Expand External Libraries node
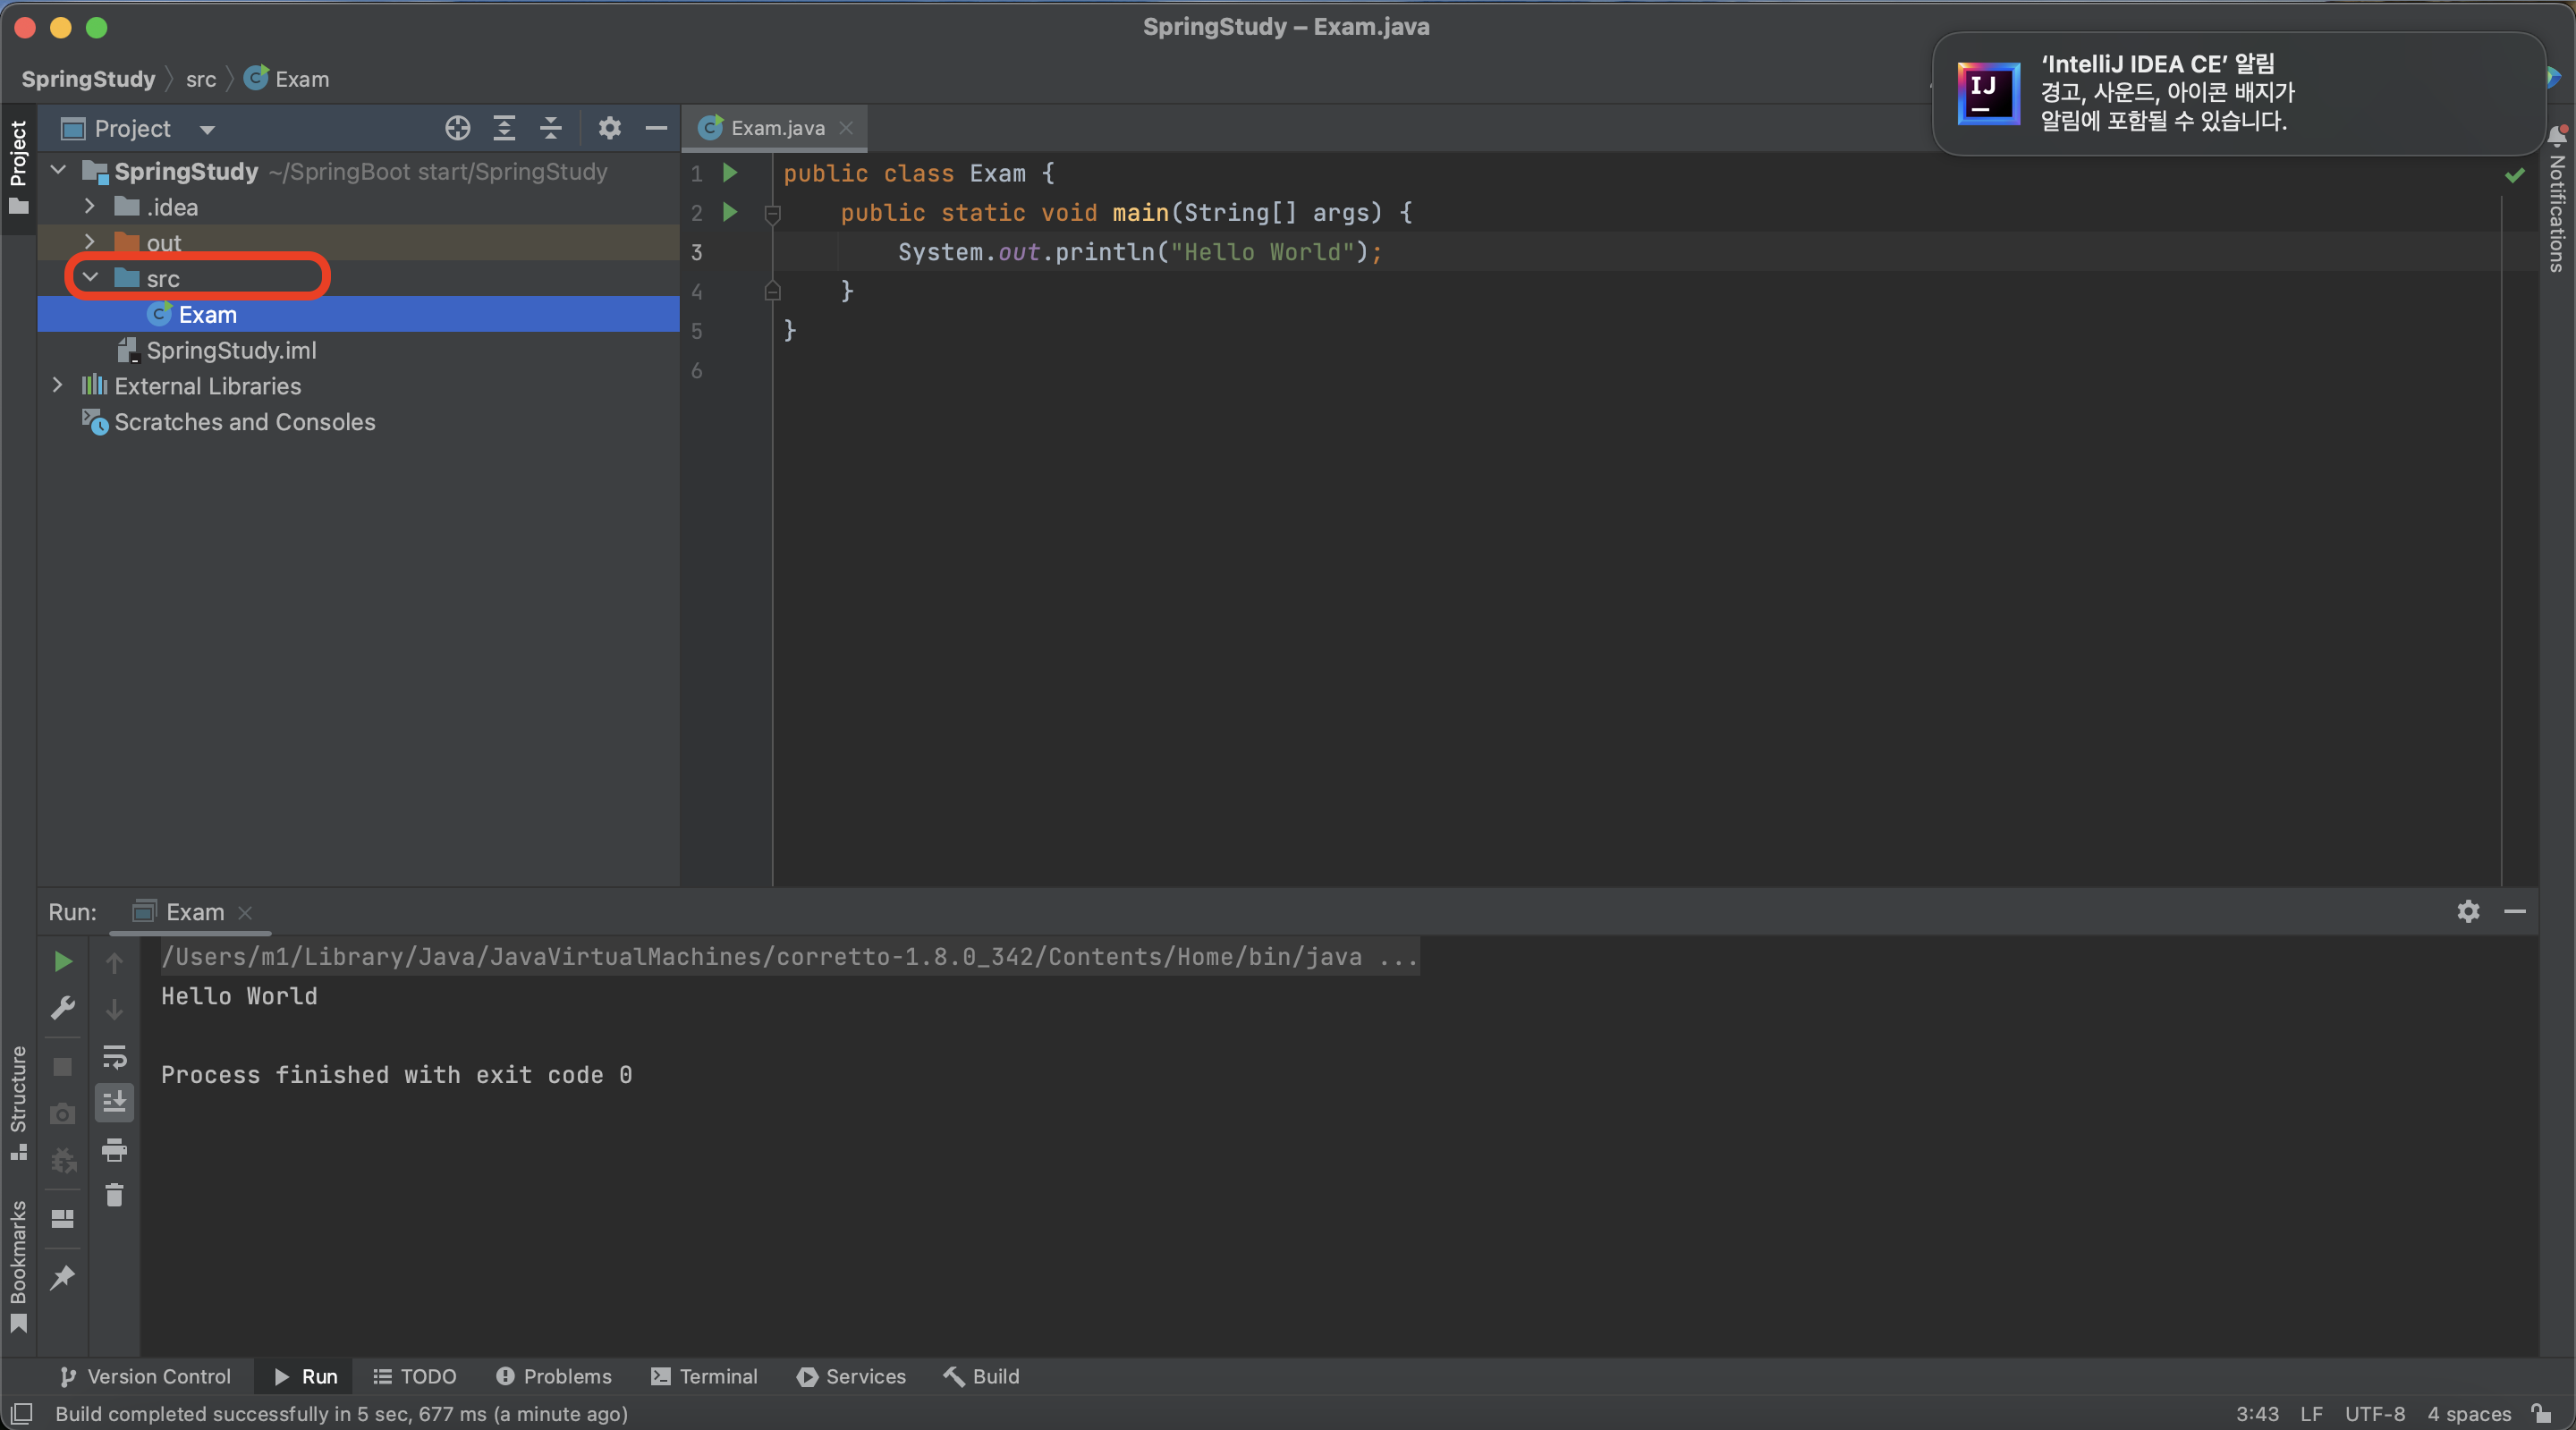This screenshot has height=1430, width=2576. point(57,385)
